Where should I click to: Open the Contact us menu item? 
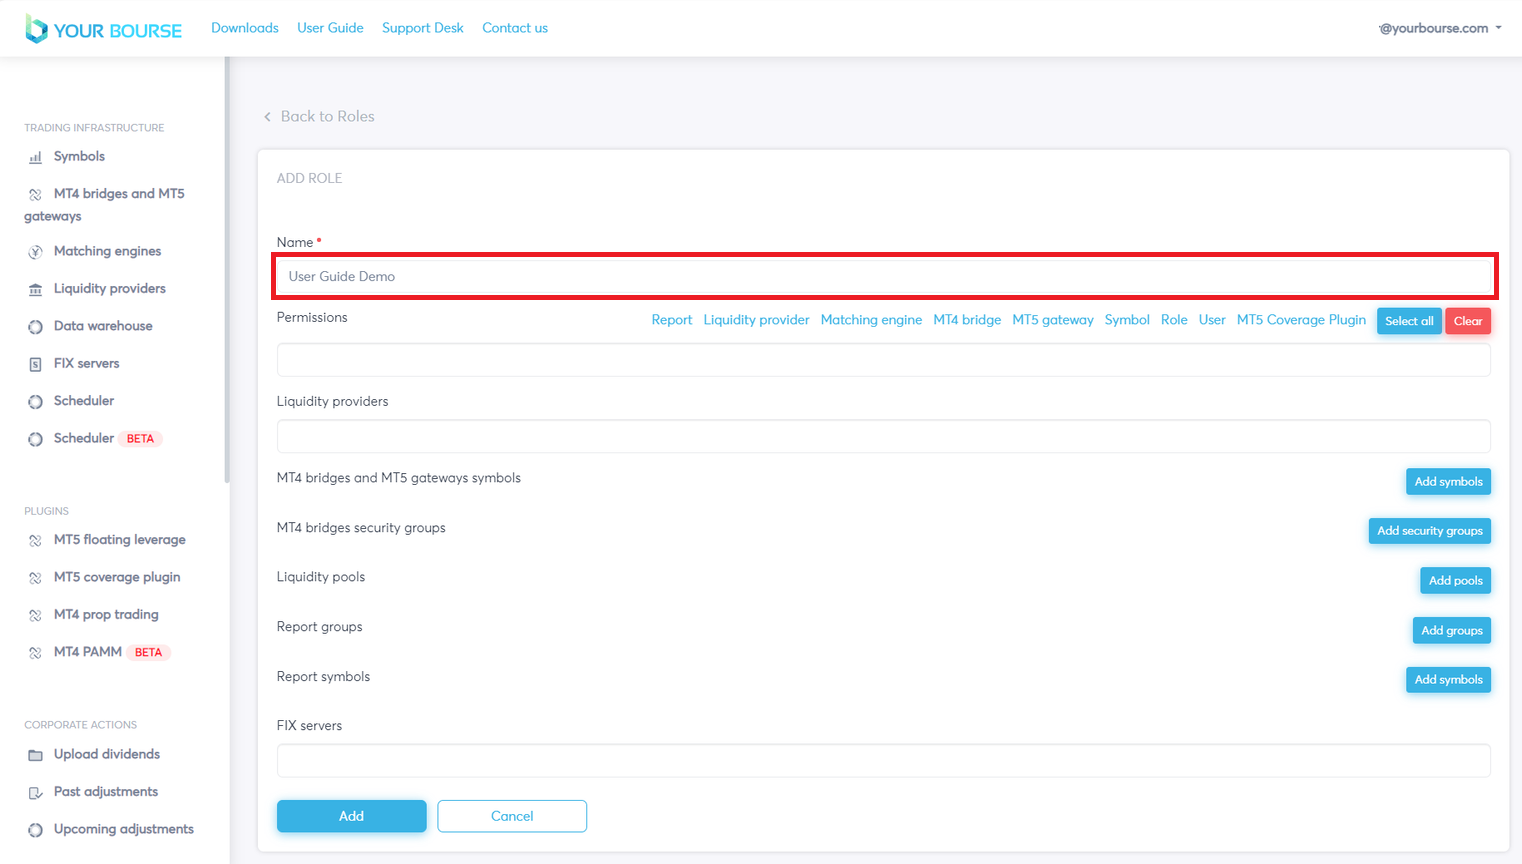coord(515,28)
